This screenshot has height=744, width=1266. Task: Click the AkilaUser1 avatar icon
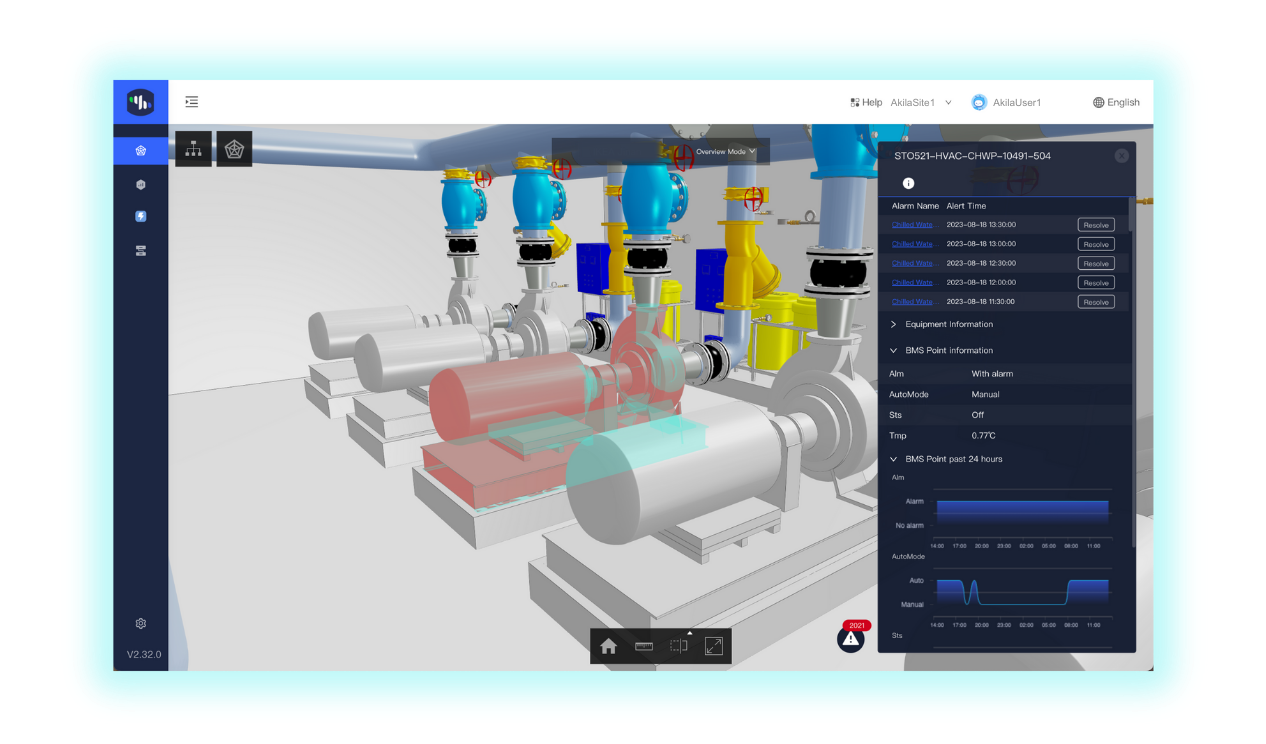tap(979, 102)
